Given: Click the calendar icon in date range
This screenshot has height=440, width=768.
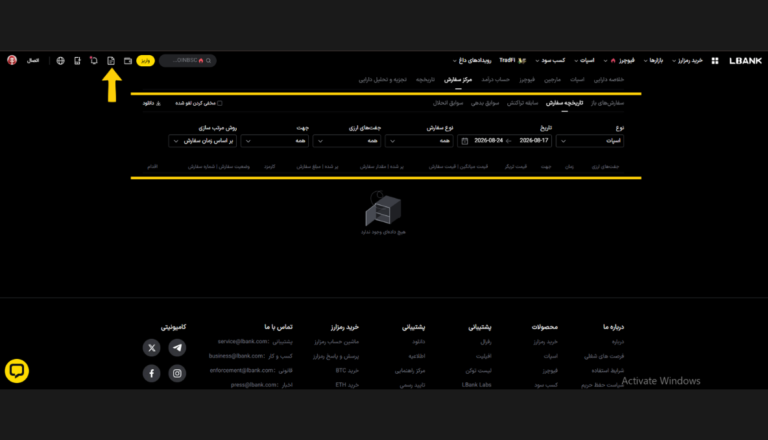Looking at the screenshot, I should tap(465, 141).
